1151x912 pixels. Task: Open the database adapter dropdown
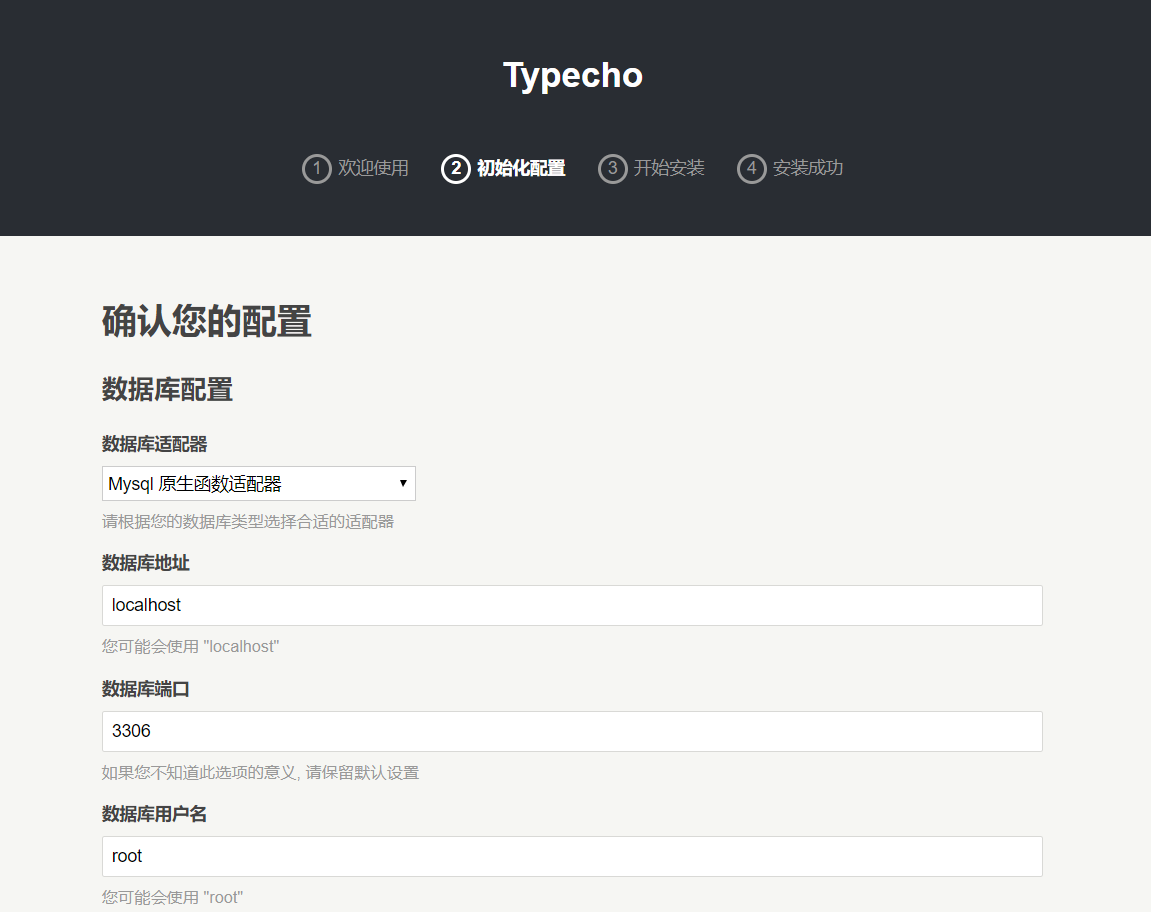(258, 483)
